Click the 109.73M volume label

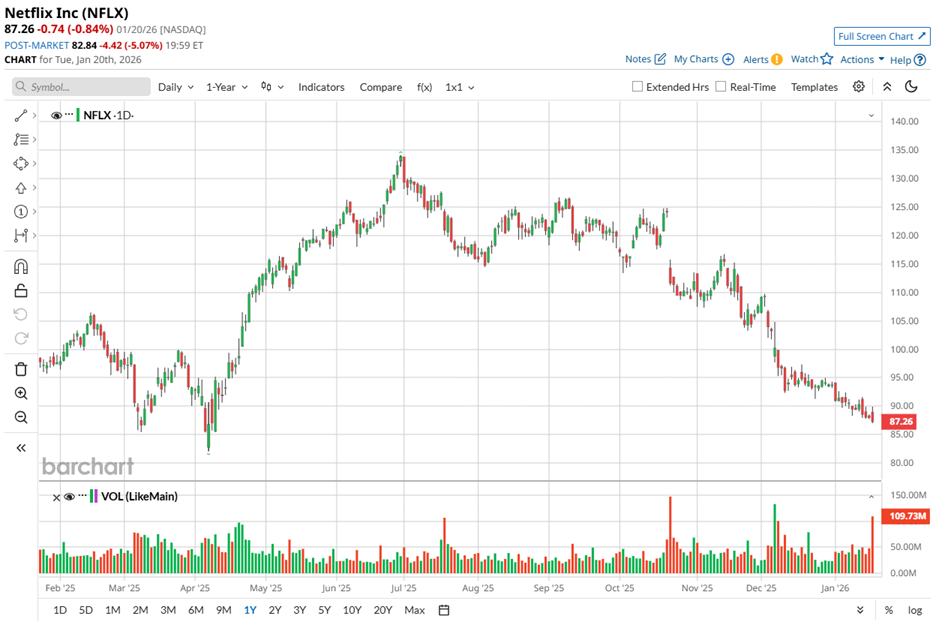[x=907, y=516]
